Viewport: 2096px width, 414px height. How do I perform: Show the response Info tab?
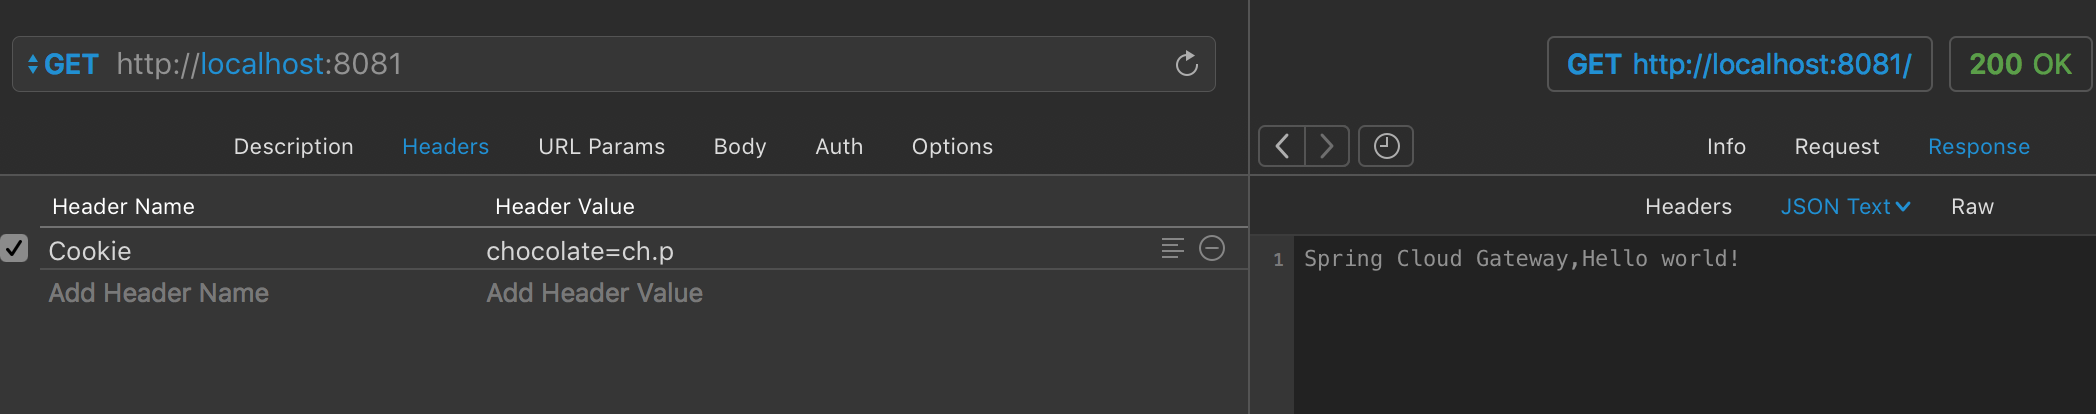[x=1726, y=146]
